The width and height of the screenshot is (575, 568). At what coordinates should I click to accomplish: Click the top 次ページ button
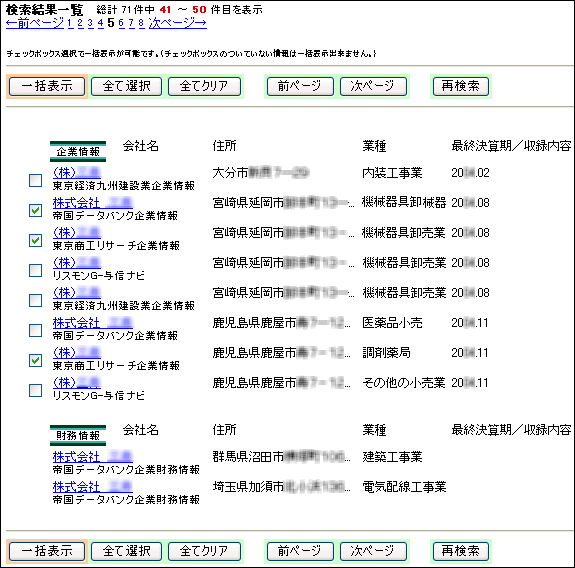point(373,87)
